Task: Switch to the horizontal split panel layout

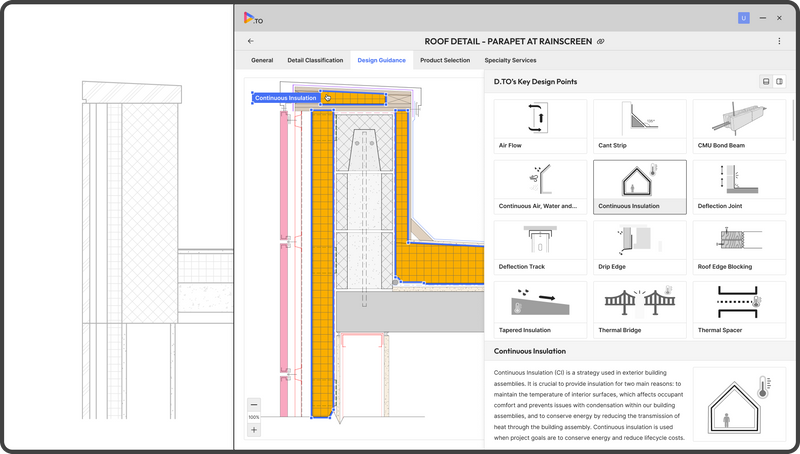Action: tap(766, 81)
